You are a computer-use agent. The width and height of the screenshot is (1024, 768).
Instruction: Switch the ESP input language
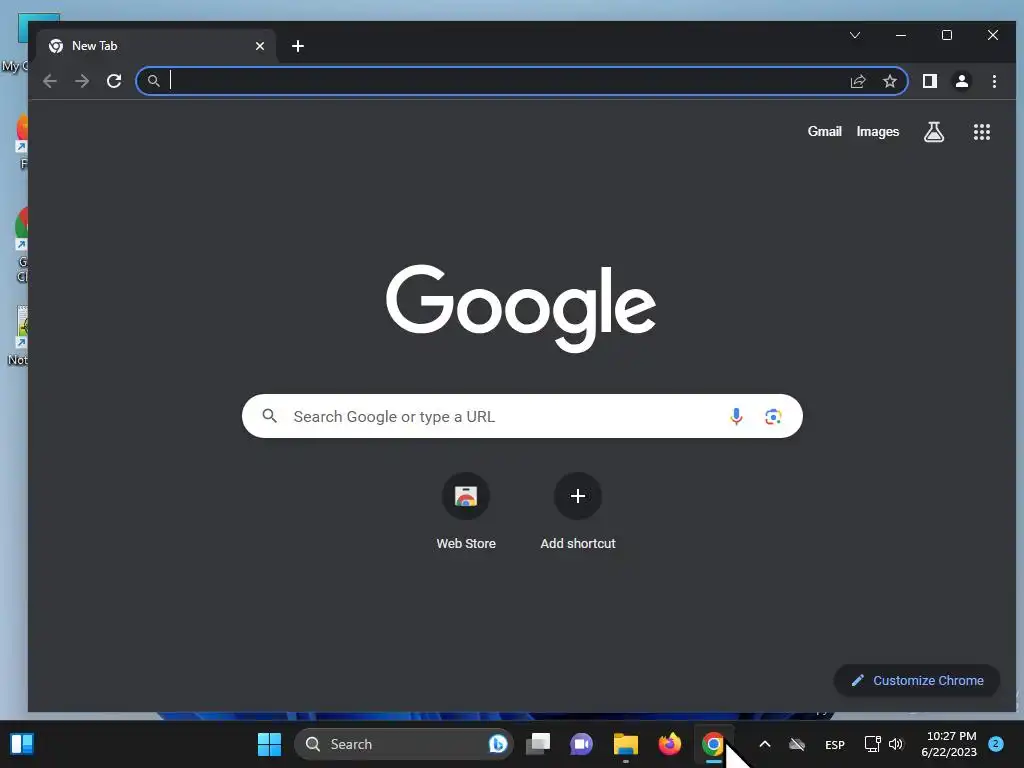point(835,744)
